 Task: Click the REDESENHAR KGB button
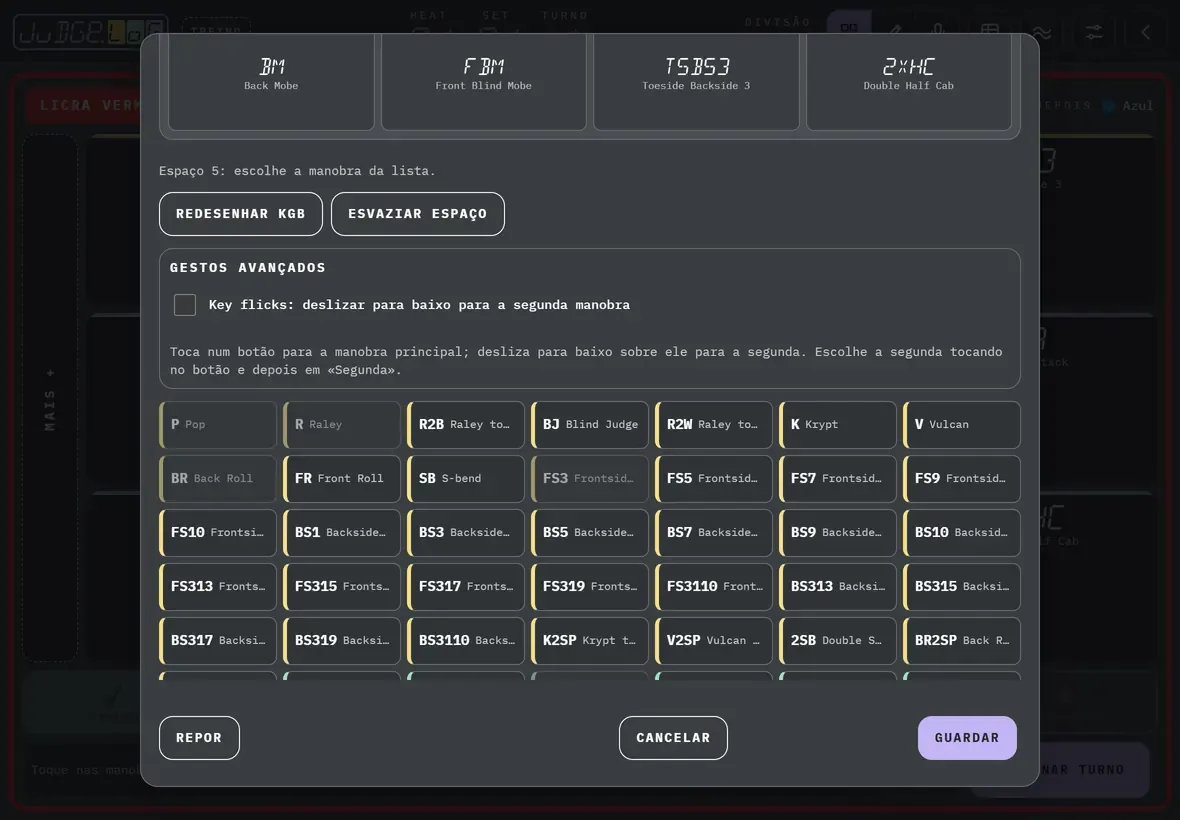(241, 214)
